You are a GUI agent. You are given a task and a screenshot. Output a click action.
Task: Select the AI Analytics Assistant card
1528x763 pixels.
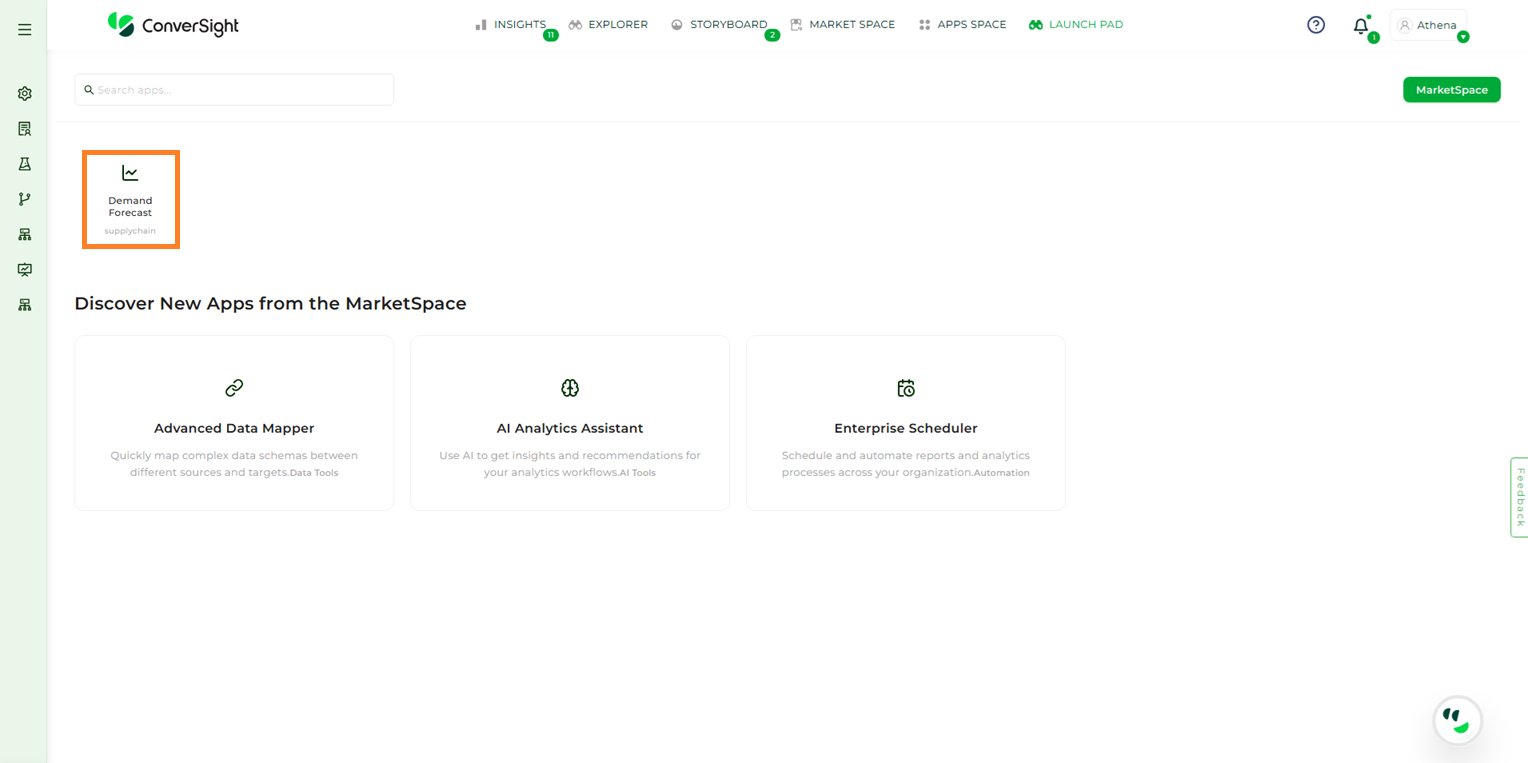570,423
